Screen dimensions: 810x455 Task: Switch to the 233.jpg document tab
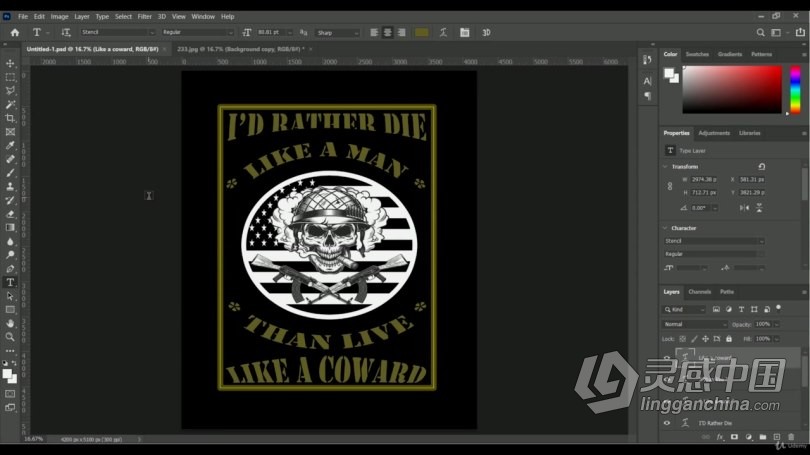pyautogui.click(x=240, y=49)
